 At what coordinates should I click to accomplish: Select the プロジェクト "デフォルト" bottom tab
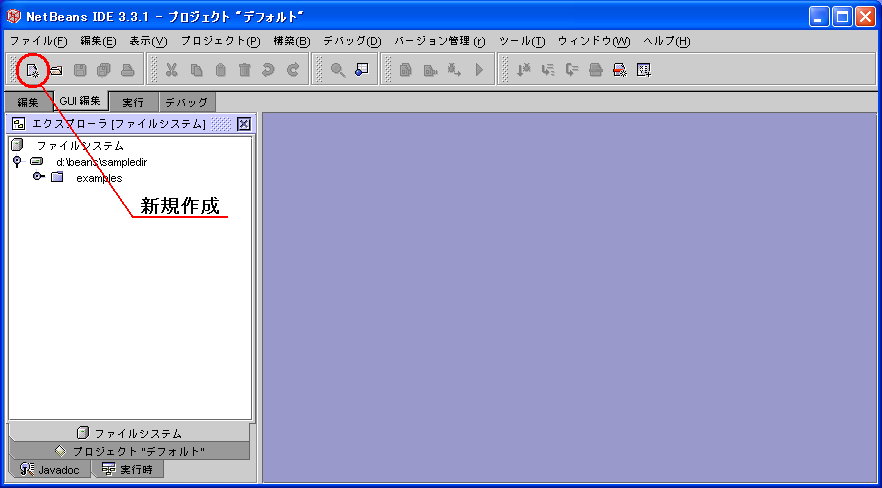coord(129,451)
